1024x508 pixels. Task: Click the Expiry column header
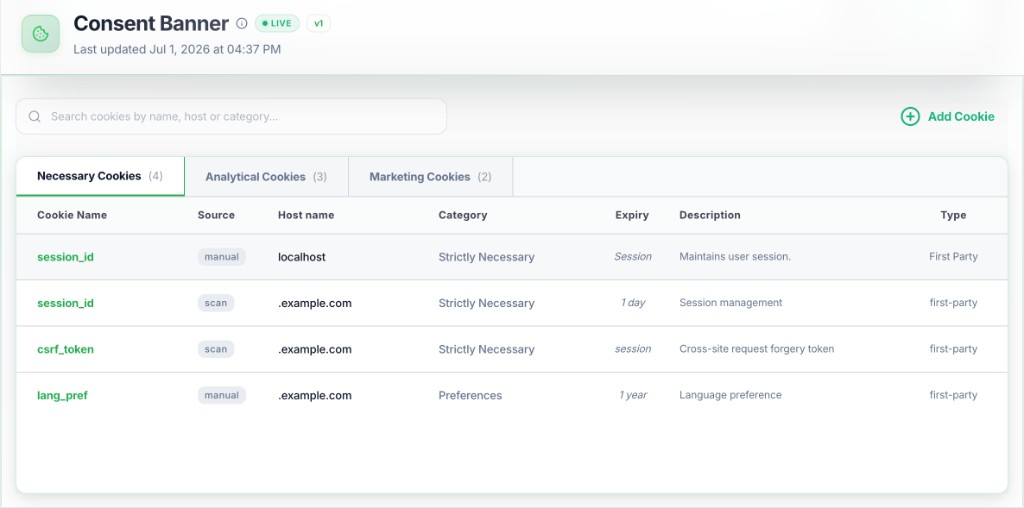tap(632, 215)
